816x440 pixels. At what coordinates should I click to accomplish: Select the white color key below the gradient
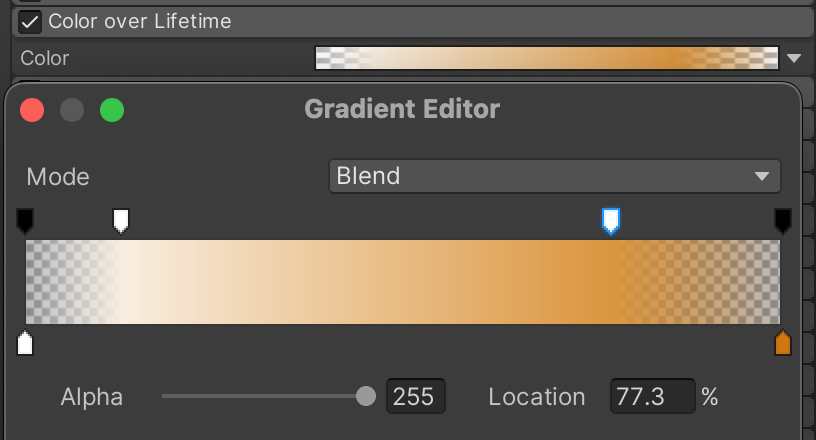pyautogui.click(x=26, y=344)
